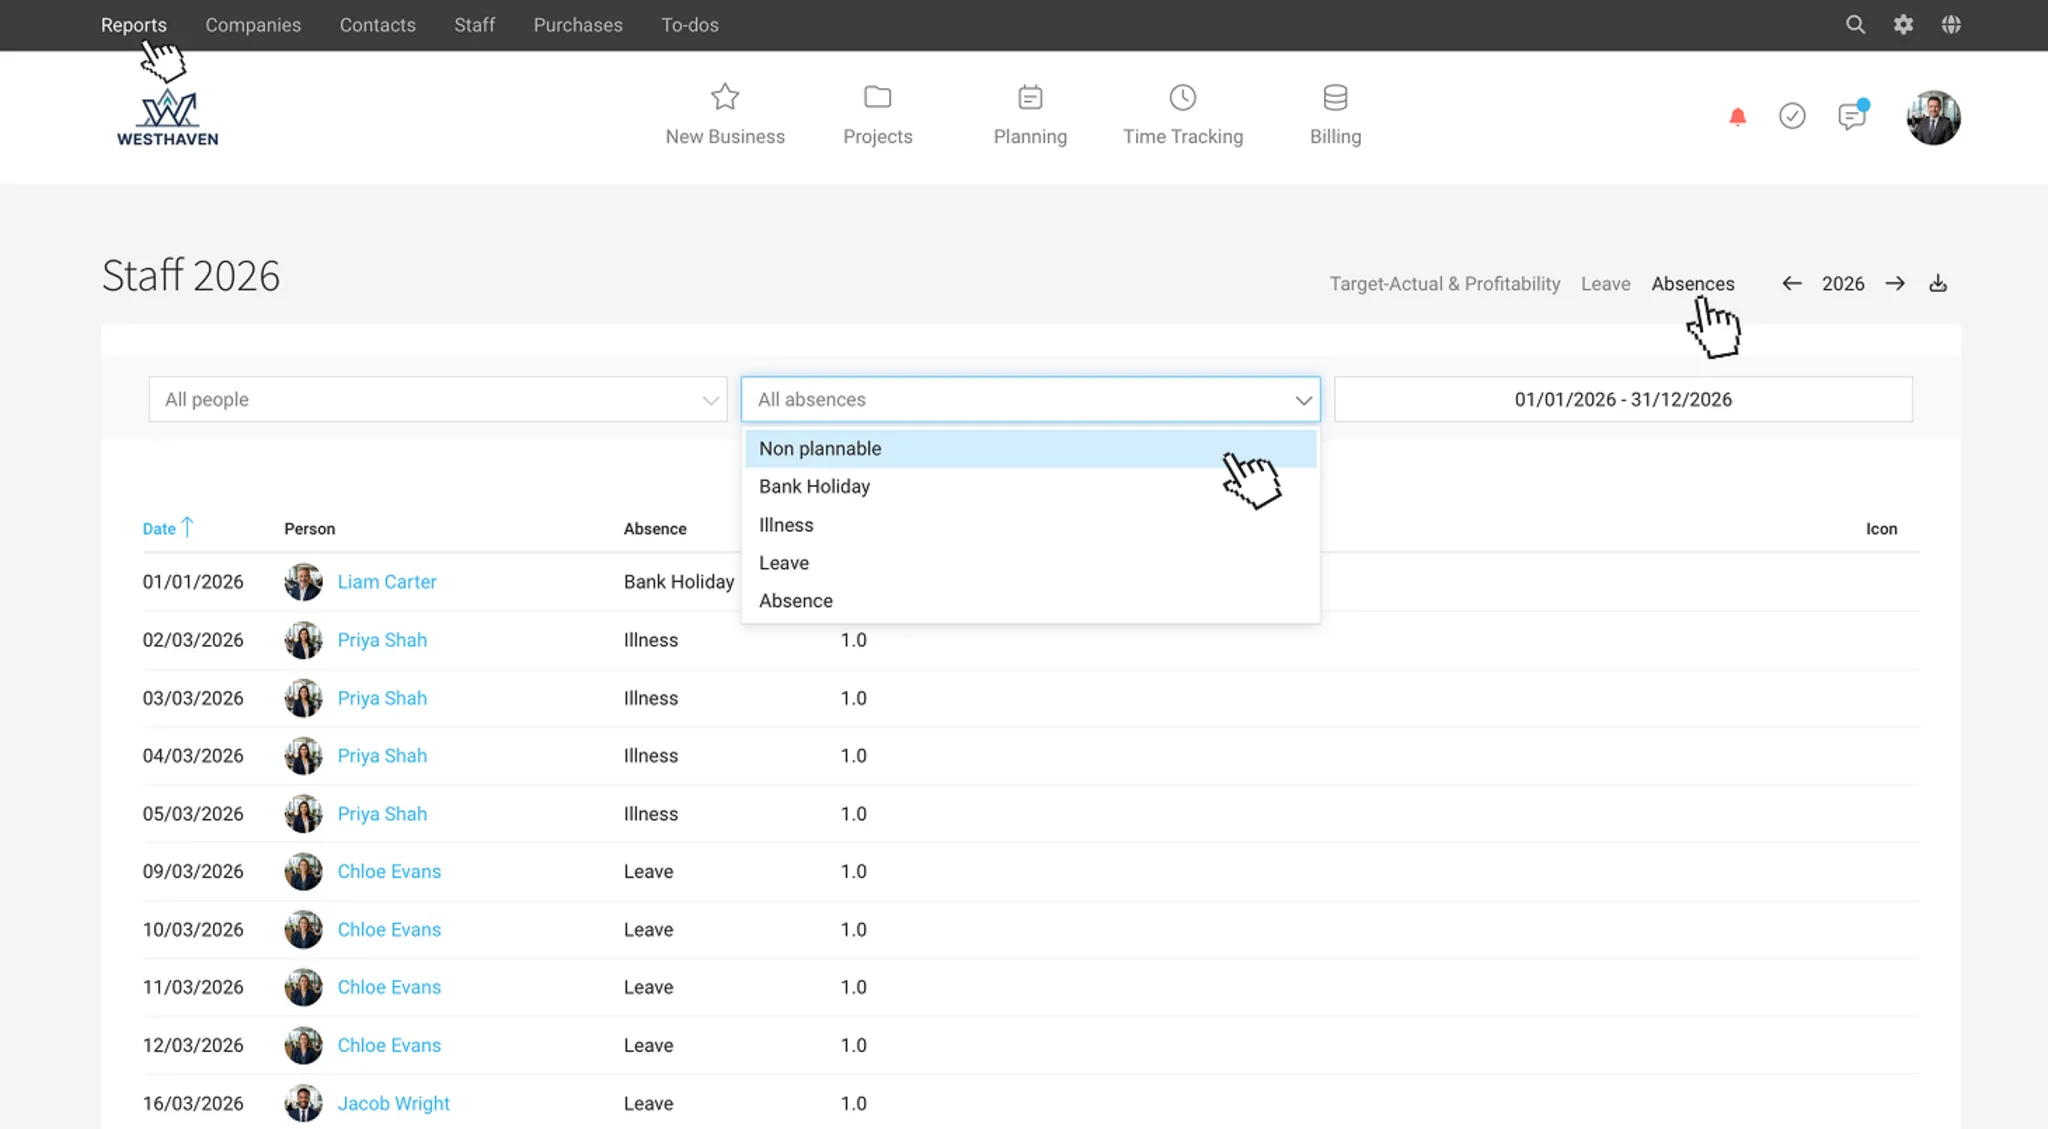Open Liam Carter's profile link

(387, 582)
